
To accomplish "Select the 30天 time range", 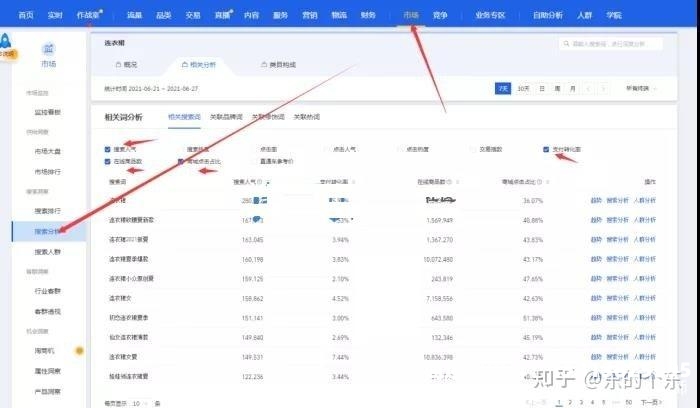I will (523, 89).
